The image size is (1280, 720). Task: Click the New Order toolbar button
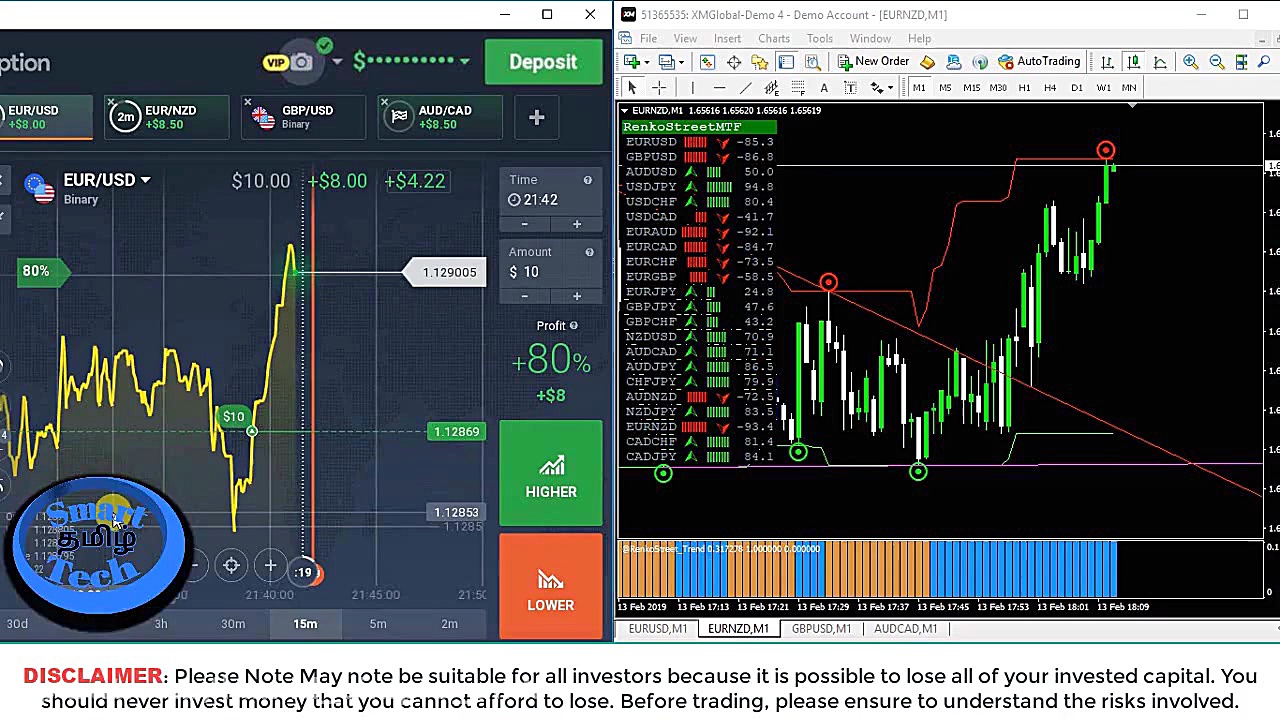(874, 62)
